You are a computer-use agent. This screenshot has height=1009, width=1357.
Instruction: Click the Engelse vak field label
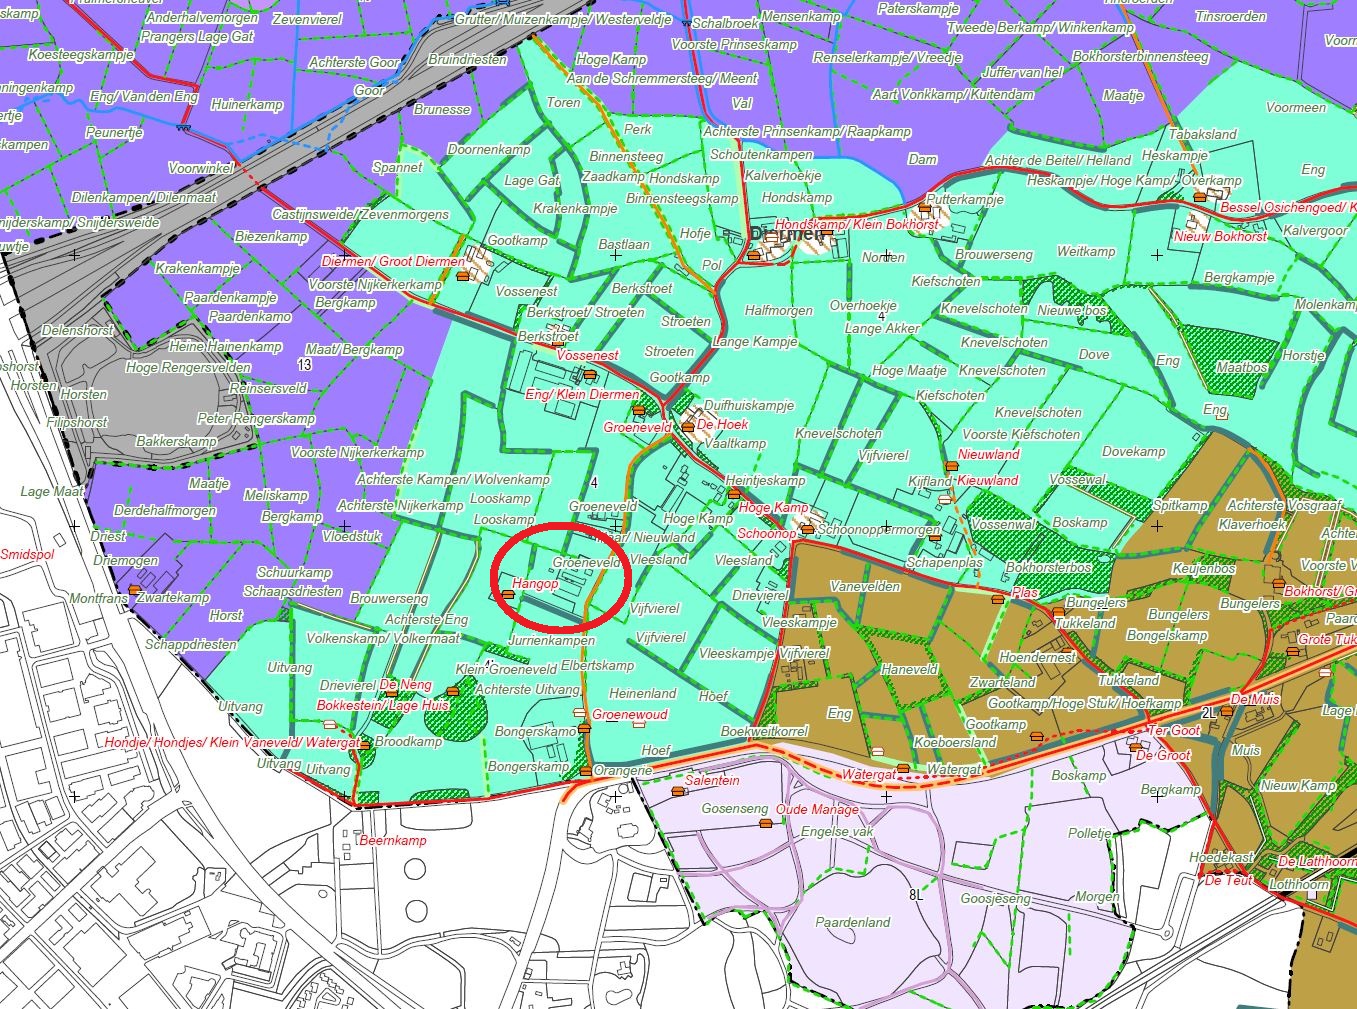pyautogui.click(x=837, y=831)
